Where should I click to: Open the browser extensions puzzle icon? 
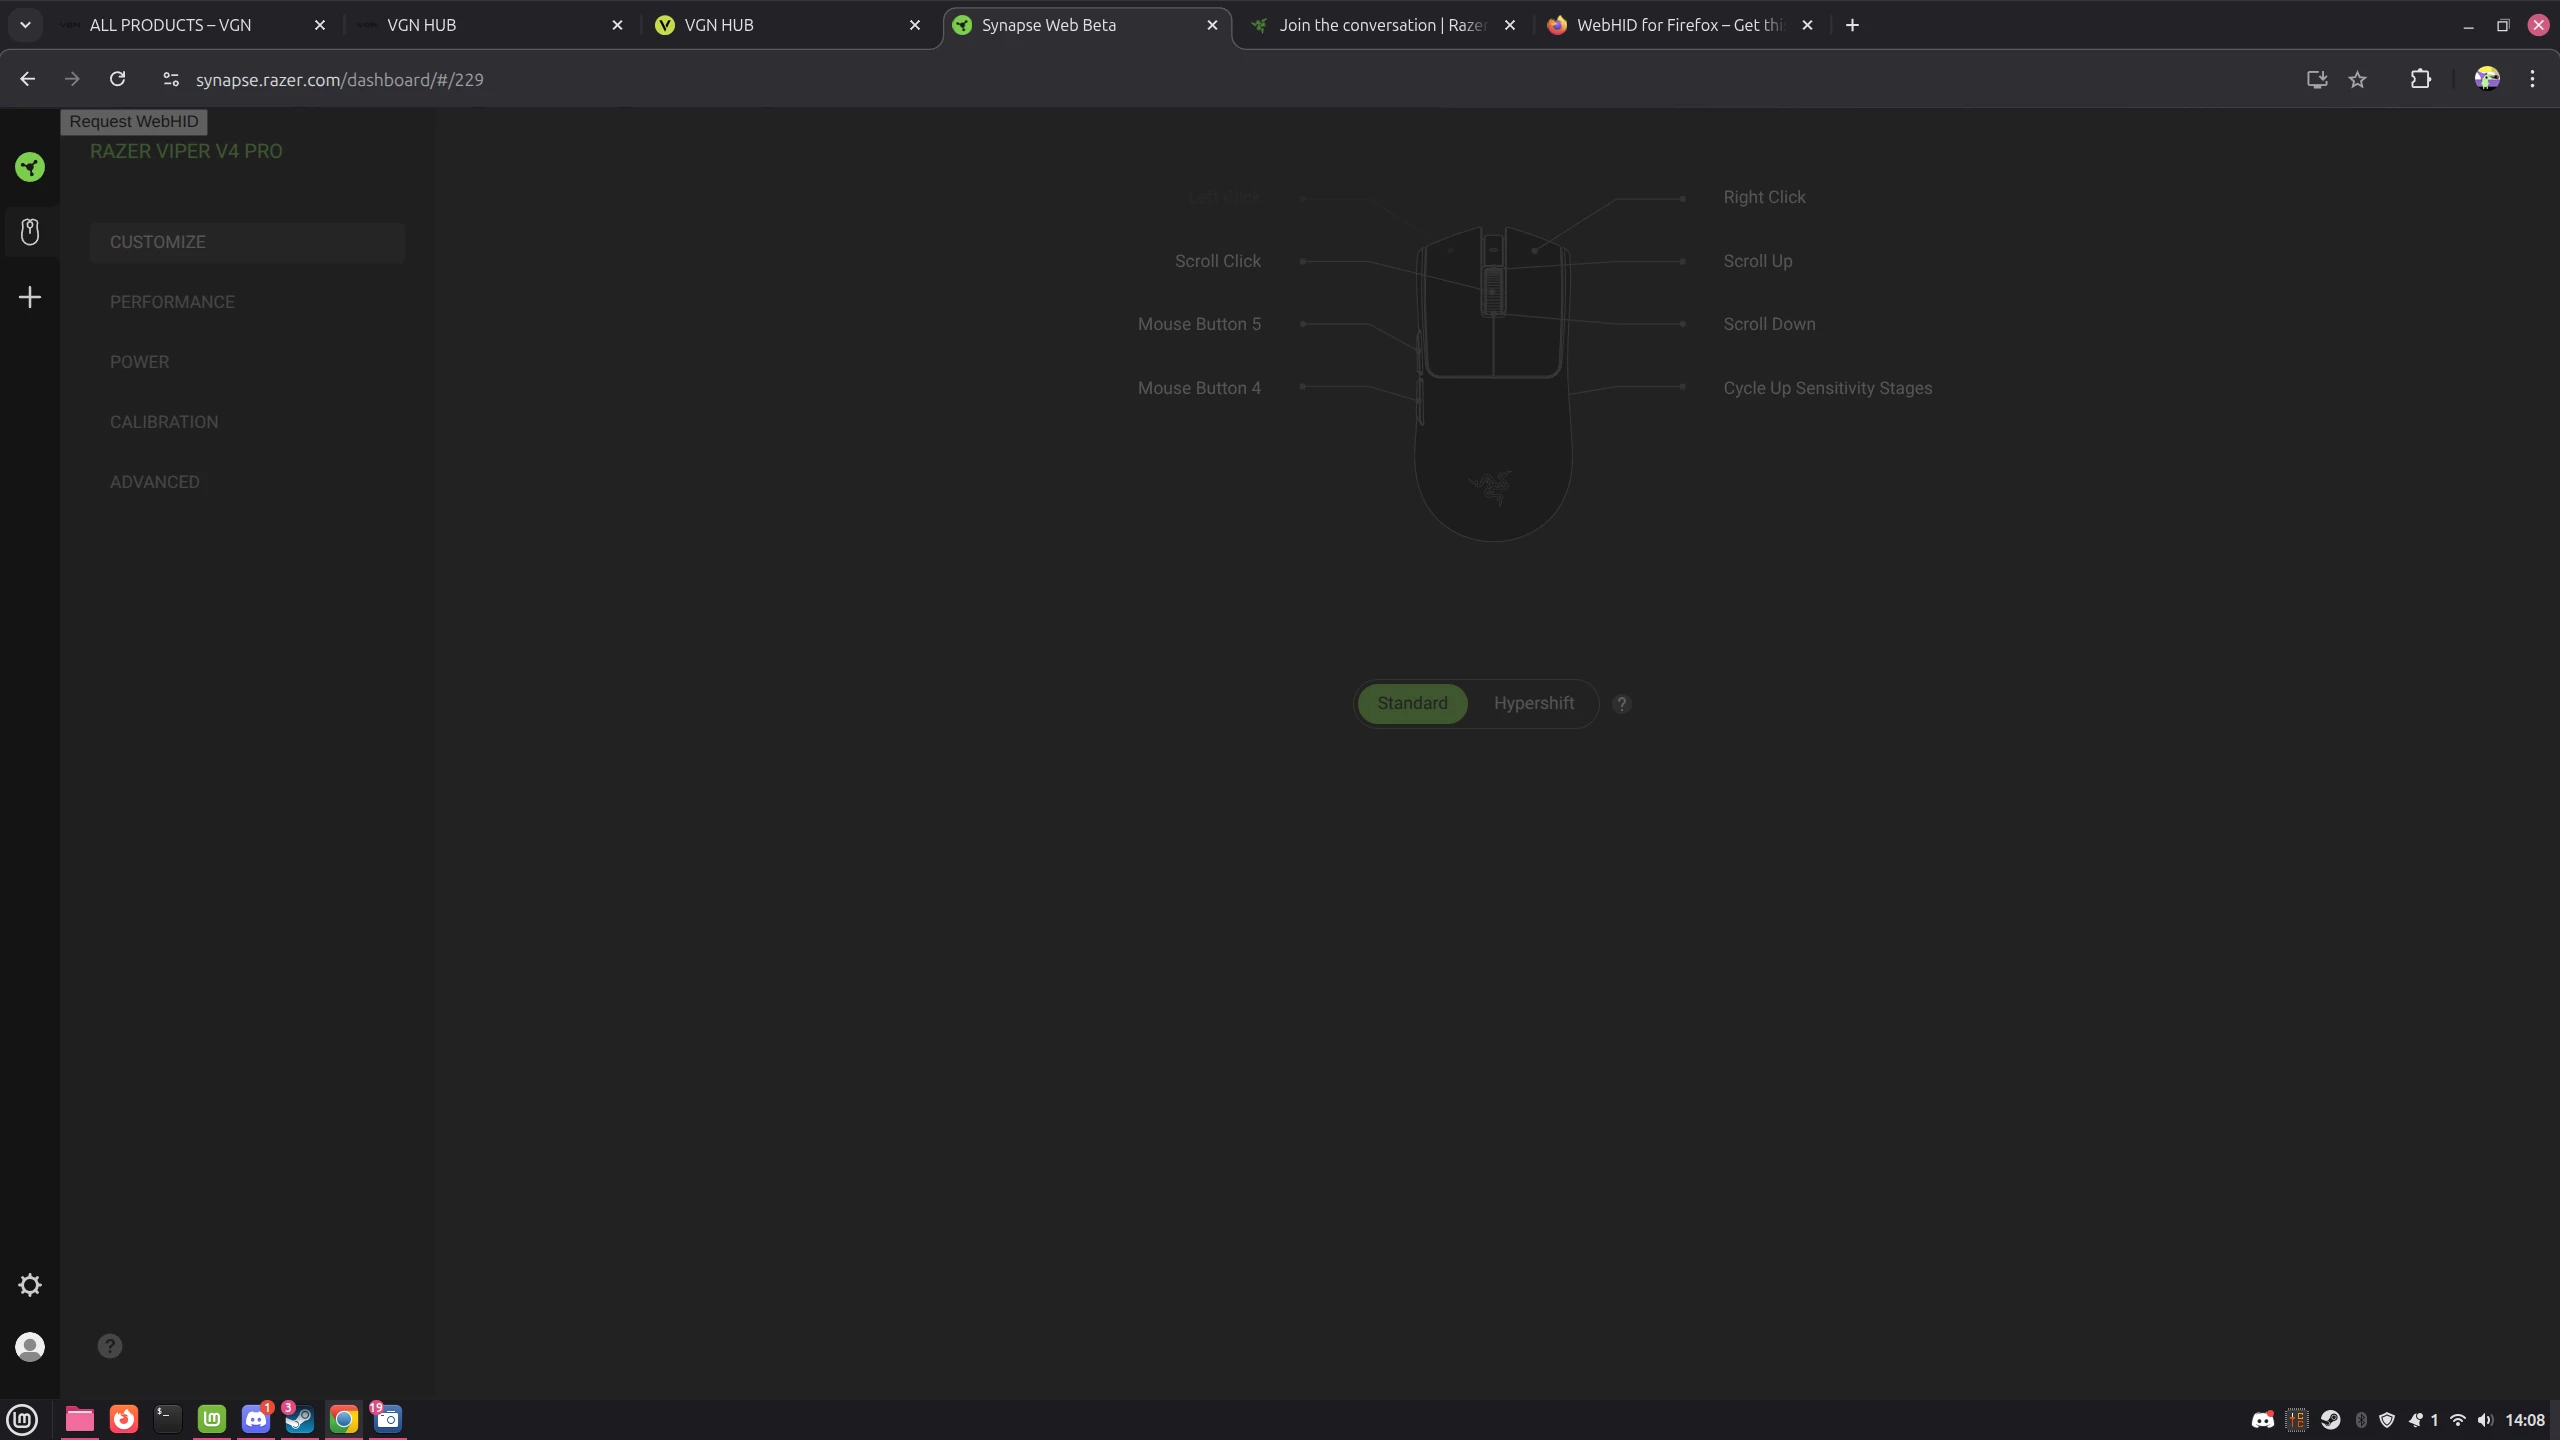2420,79
